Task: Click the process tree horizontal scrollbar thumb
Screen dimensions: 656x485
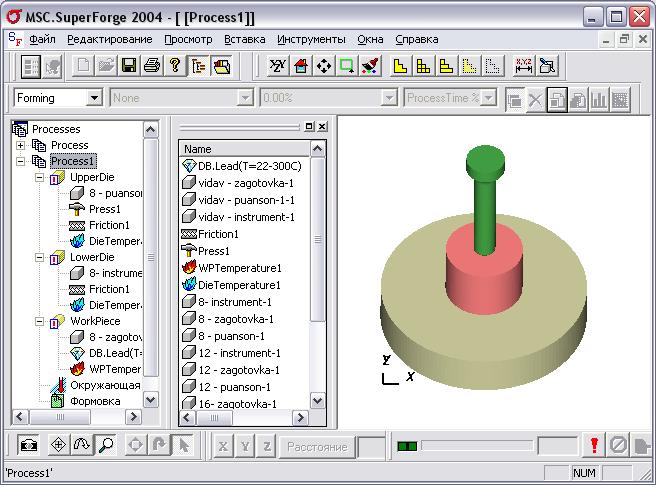Action: tap(60, 417)
